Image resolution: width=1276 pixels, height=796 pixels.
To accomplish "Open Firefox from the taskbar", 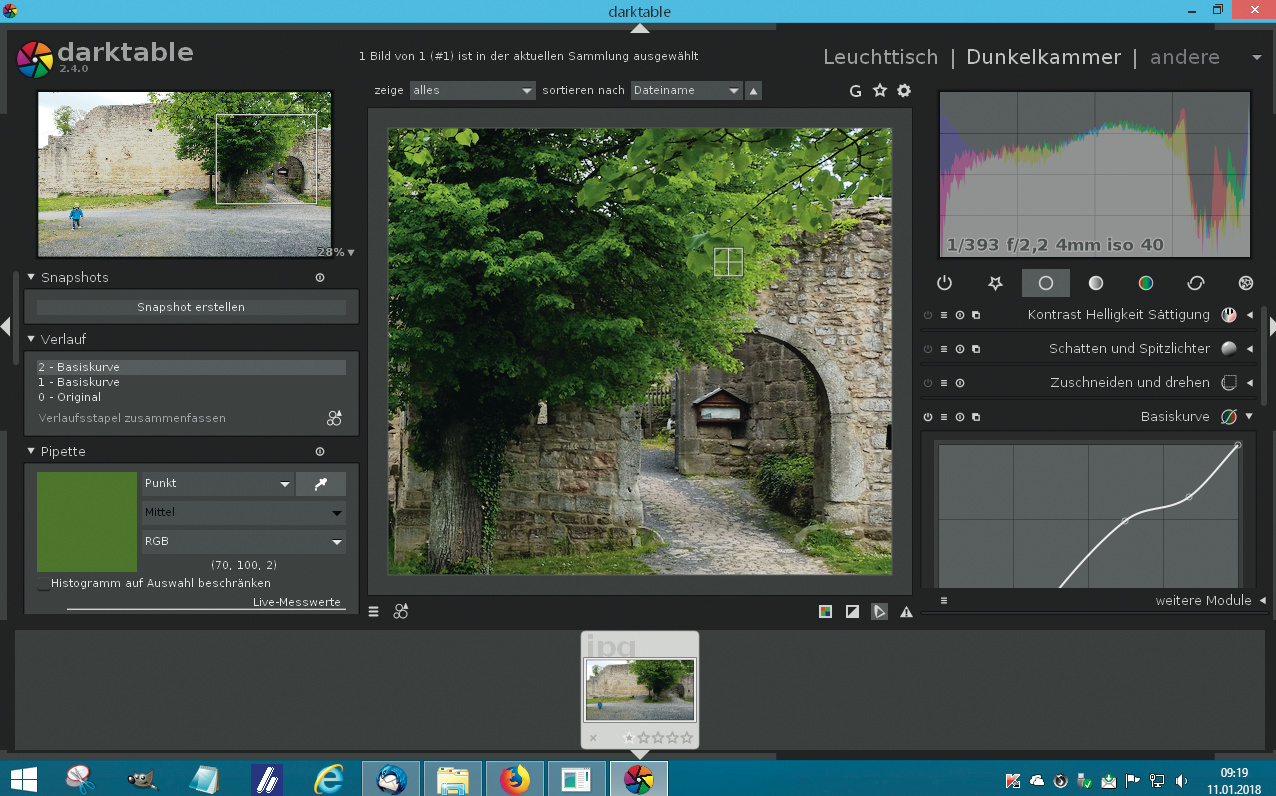I will [x=515, y=779].
